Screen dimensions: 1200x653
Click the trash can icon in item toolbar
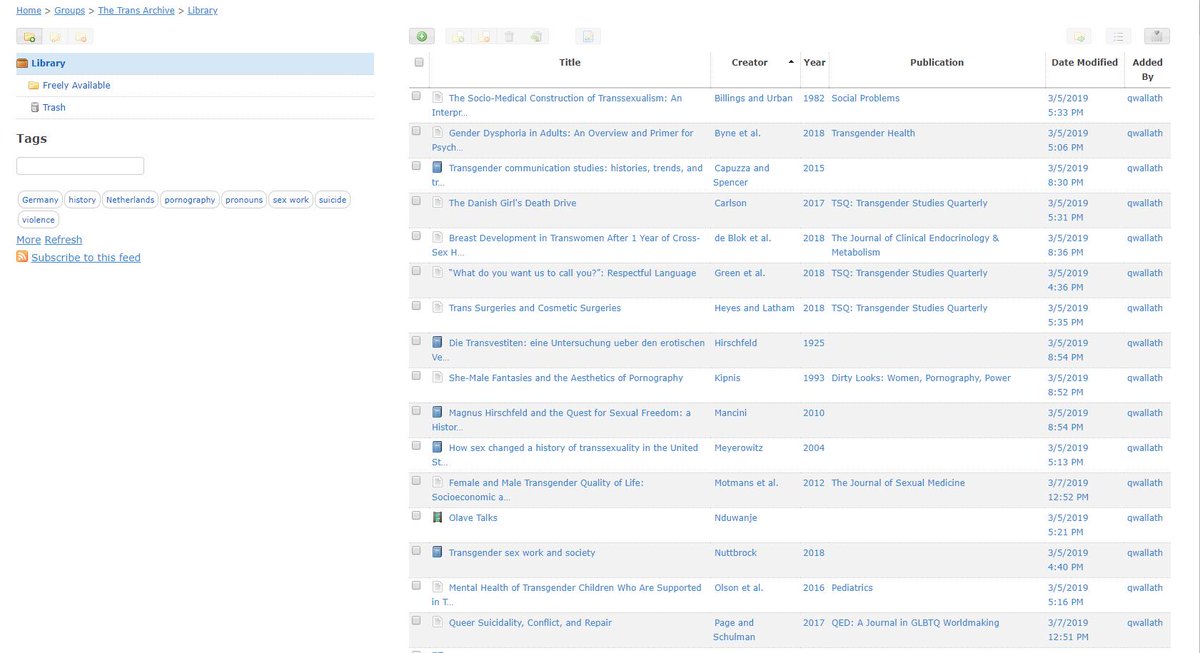point(509,37)
